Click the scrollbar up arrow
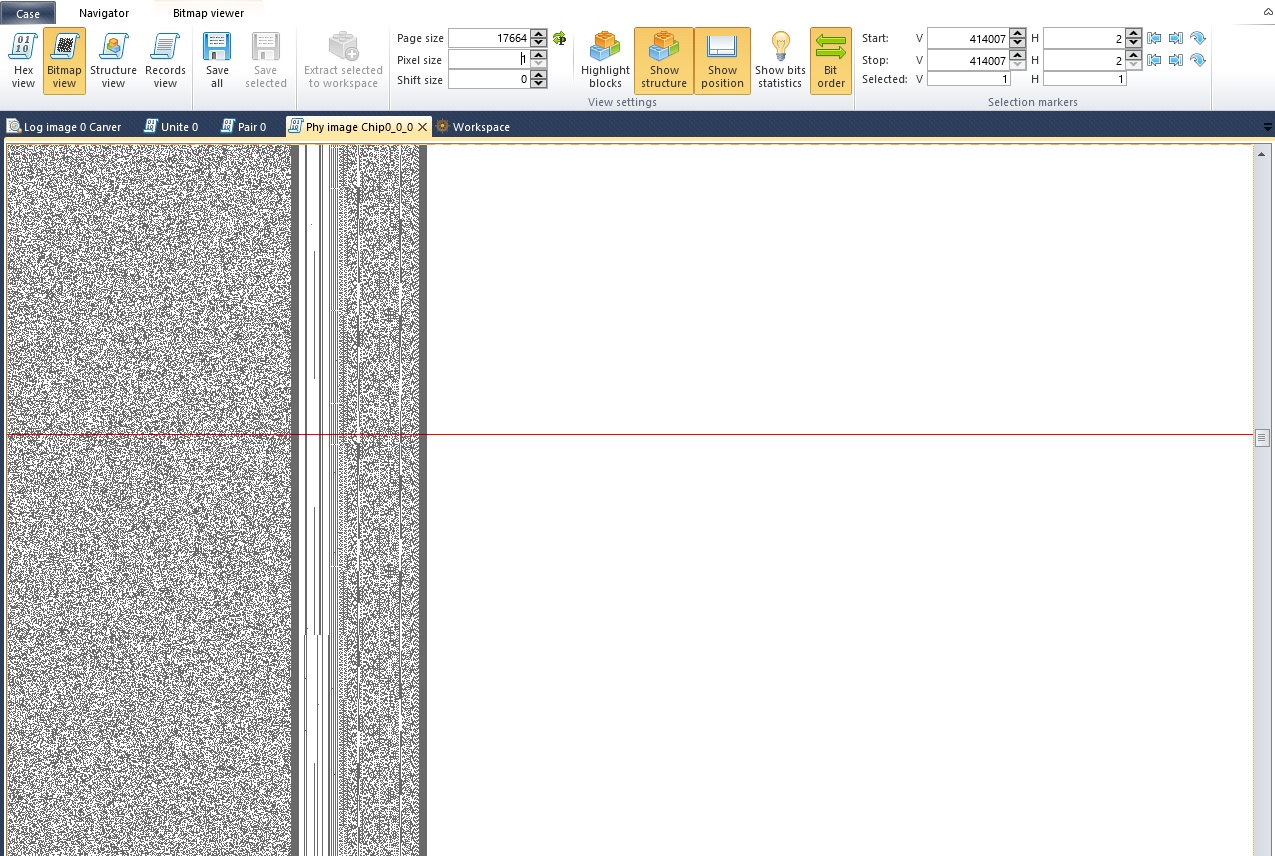This screenshot has width=1275, height=856. pyautogui.click(x=1262, y=153)
